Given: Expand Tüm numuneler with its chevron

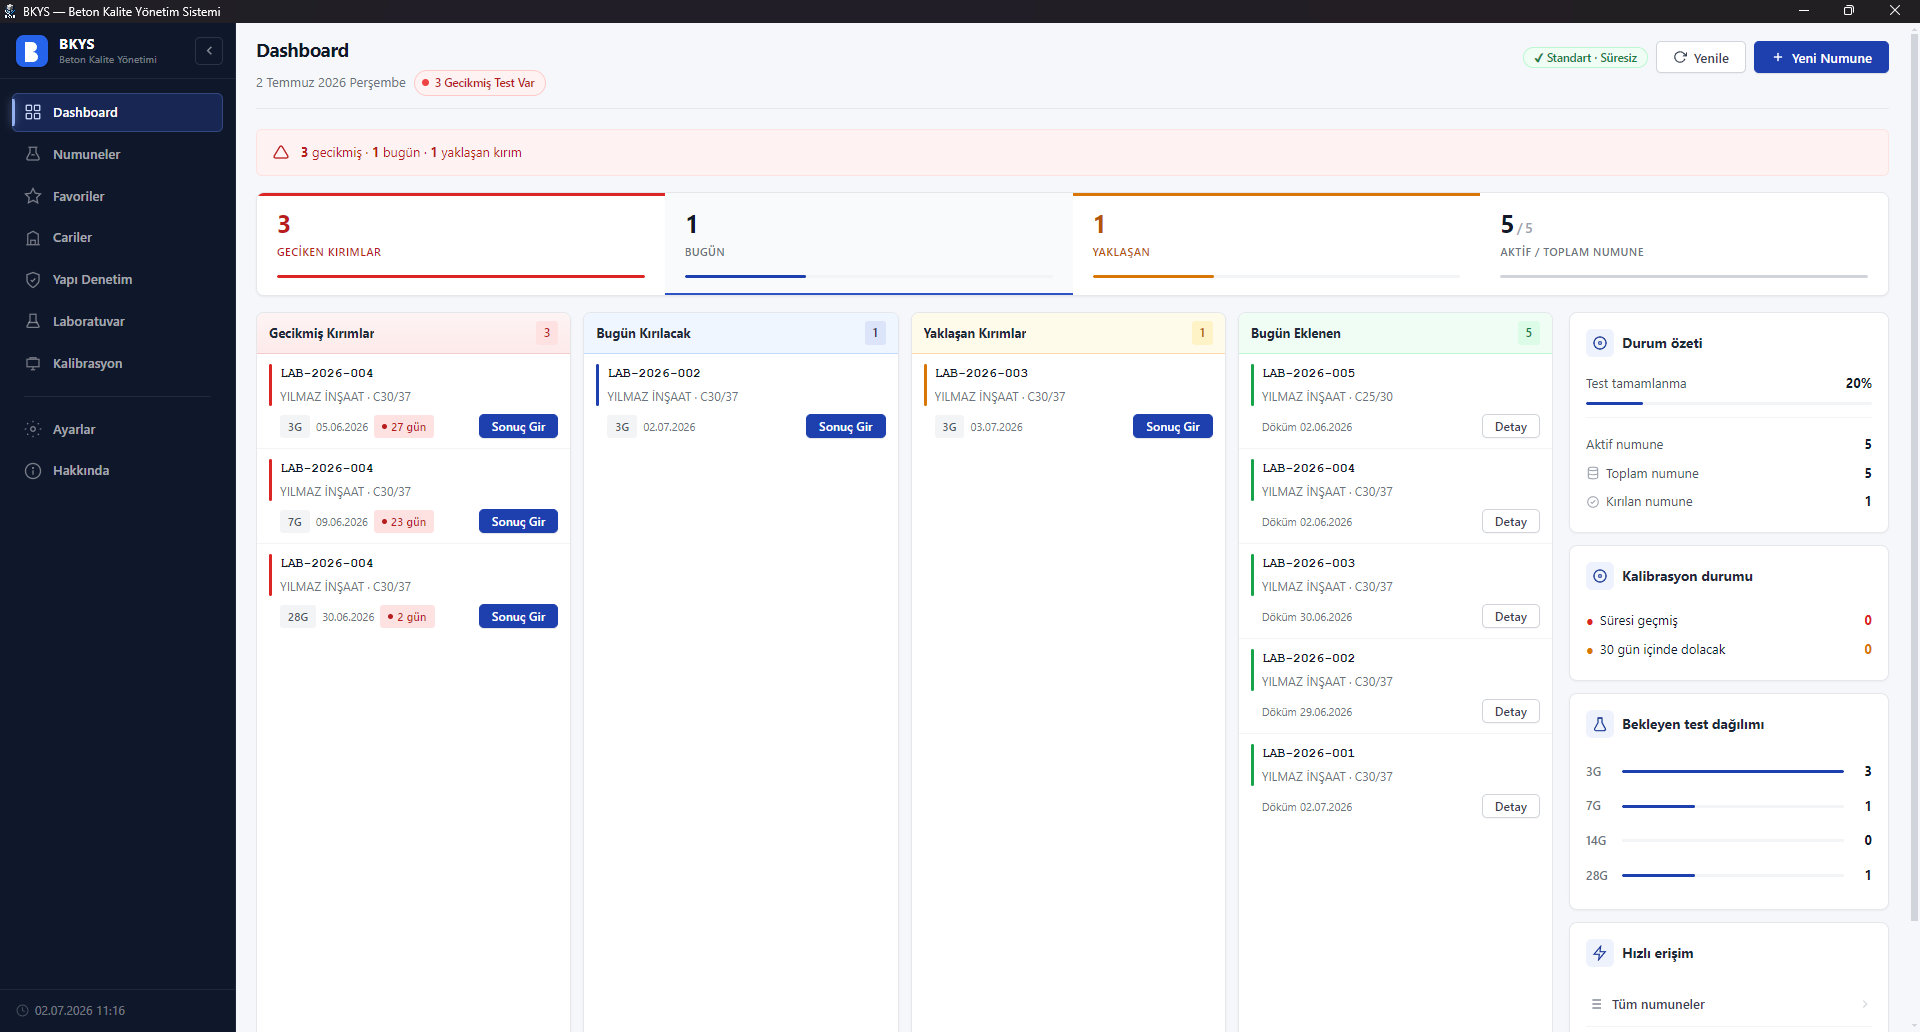Looking at the screenshot, I should point(1865,1004).
